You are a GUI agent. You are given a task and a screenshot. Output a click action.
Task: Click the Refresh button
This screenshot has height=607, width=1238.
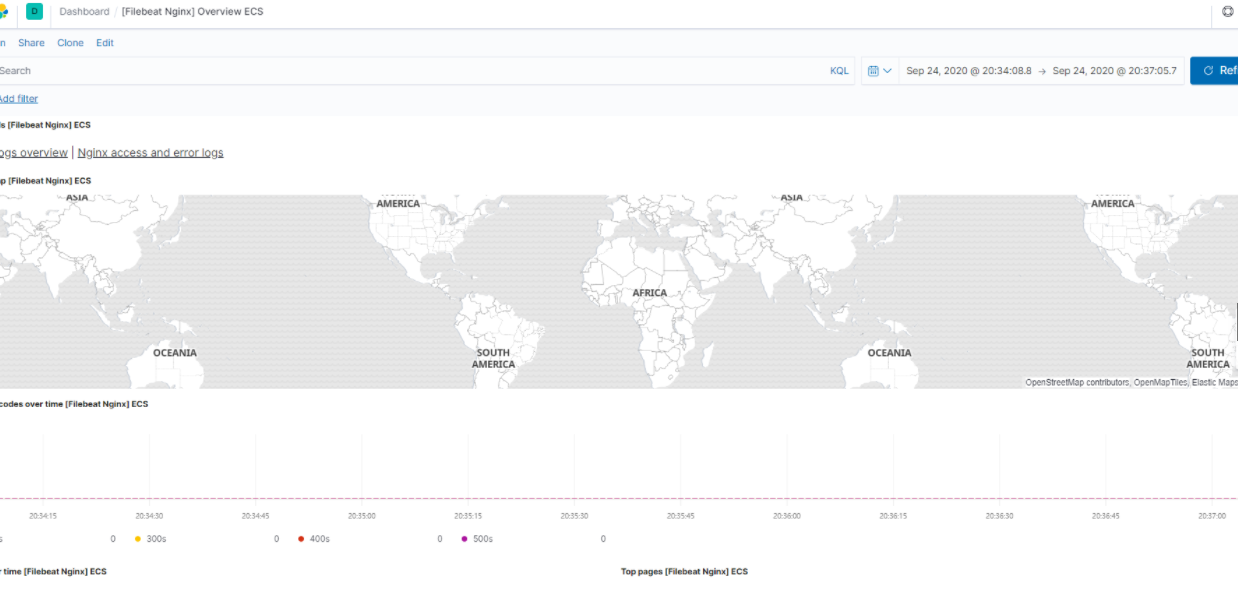[x=1214, y=71]
